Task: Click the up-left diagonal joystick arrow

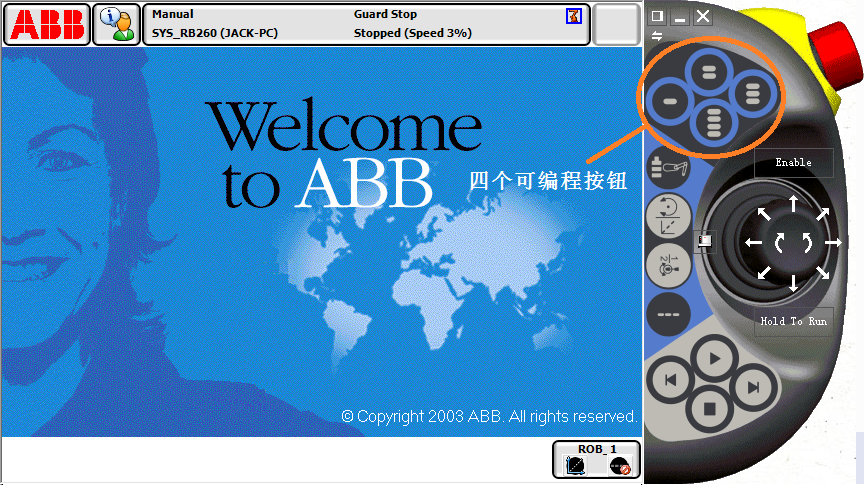Action: [764, 214]
